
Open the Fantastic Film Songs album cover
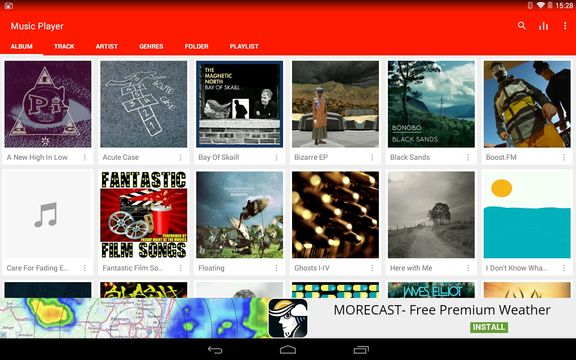point(144,215)
